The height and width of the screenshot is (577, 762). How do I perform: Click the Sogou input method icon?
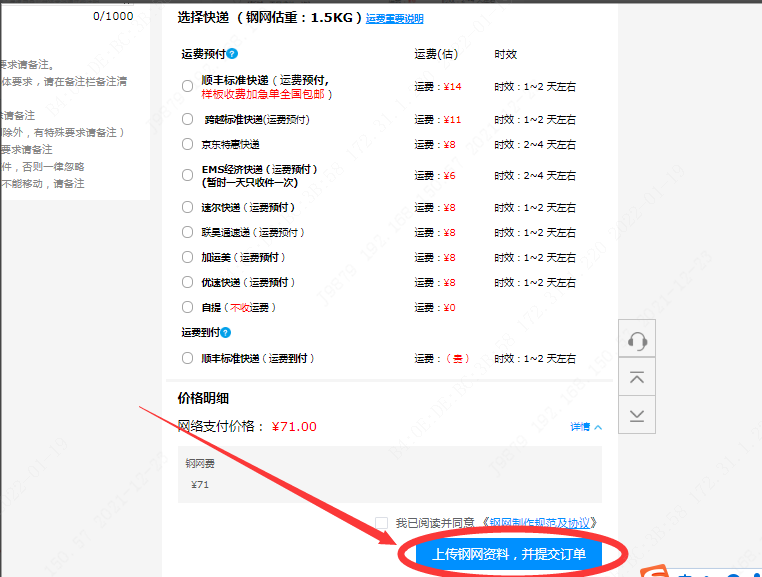658,573
